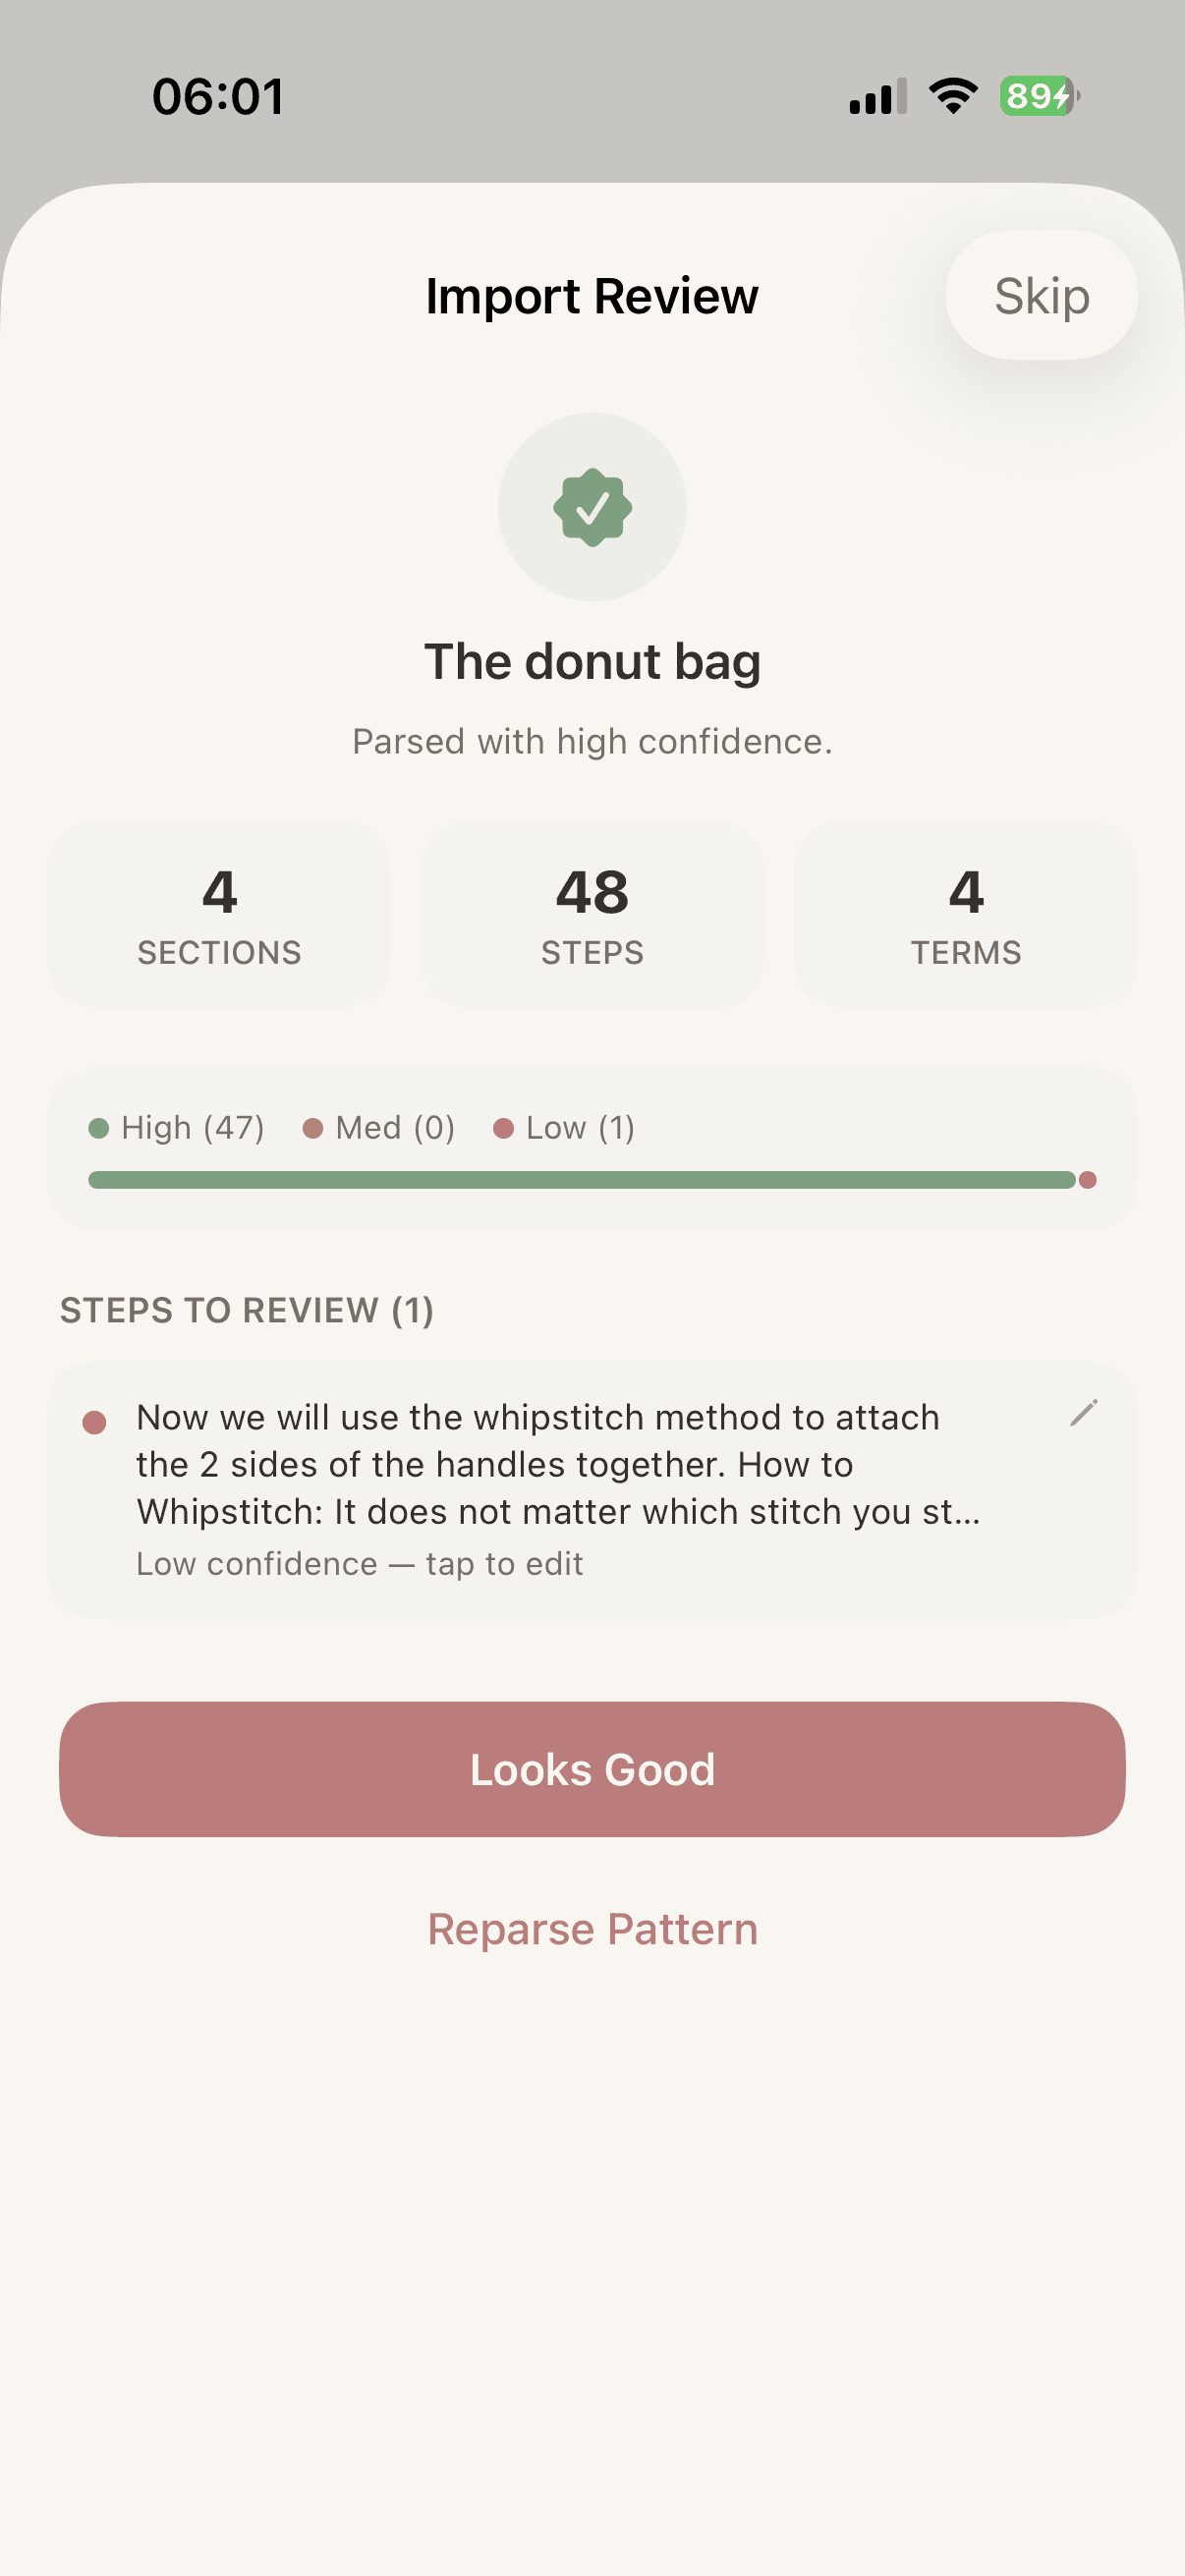Tap the "Low confidence — tap to edit" text
This screenshot has height=2576, width=1185.
(359, 1564)
